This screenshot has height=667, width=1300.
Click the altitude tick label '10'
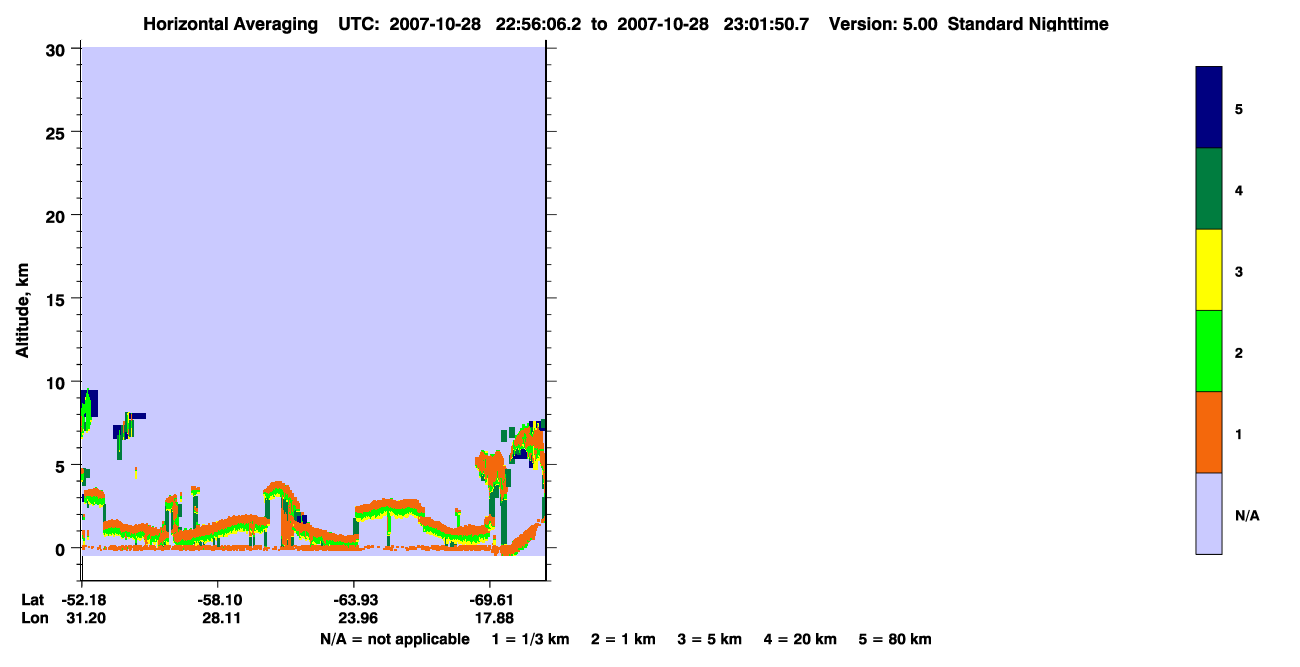(58, 382)
